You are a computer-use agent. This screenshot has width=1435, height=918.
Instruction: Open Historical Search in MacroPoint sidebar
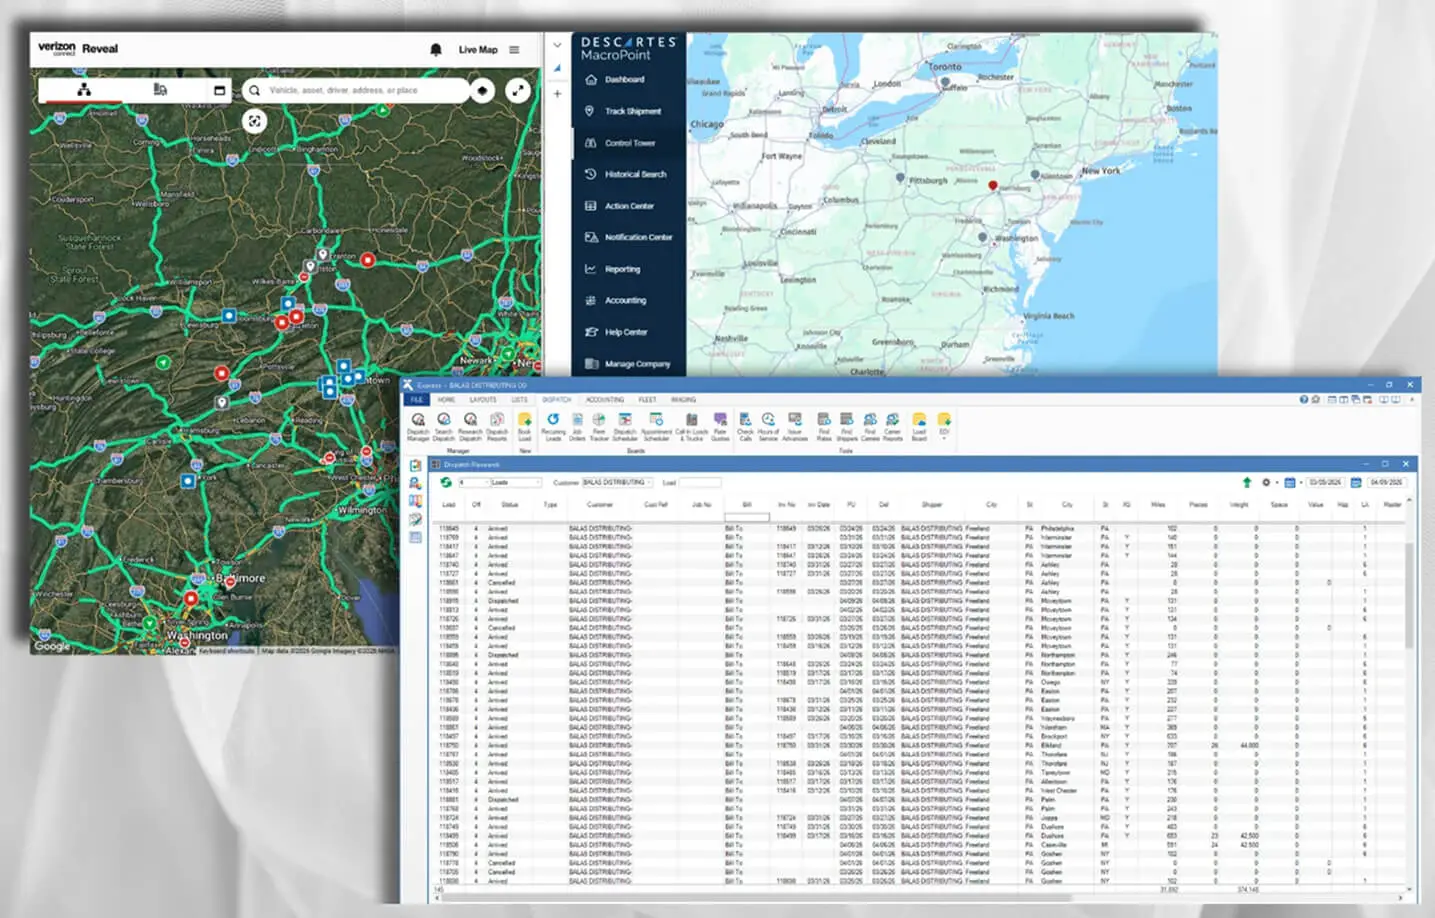coord(625,174)
